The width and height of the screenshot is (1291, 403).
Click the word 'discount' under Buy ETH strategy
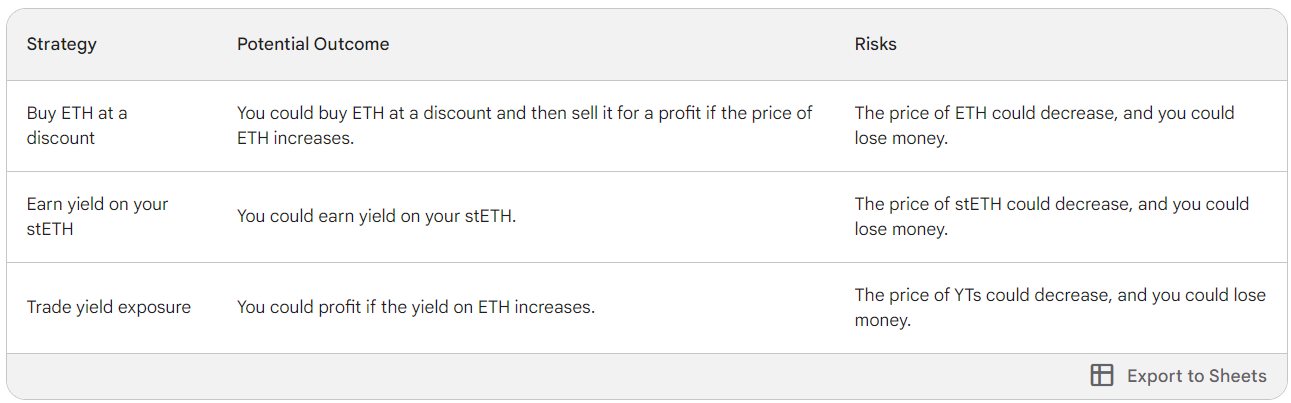61,138
